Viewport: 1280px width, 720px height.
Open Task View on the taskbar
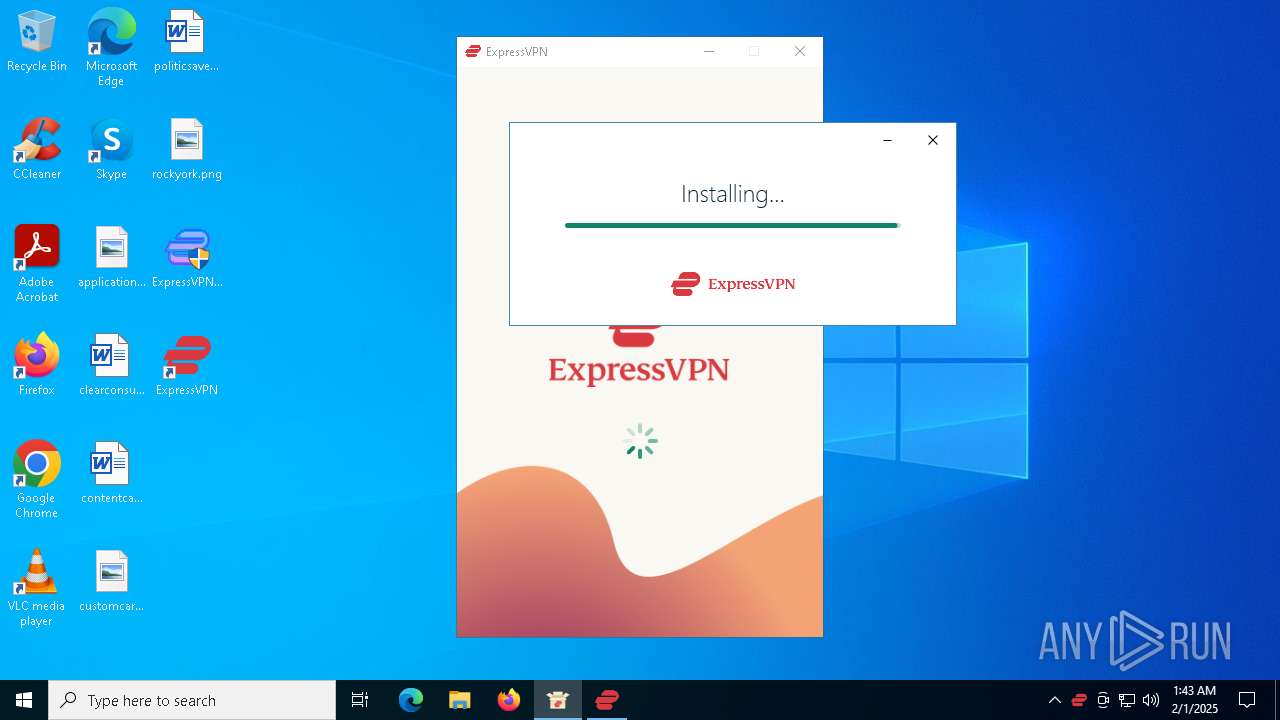[360, 700]
